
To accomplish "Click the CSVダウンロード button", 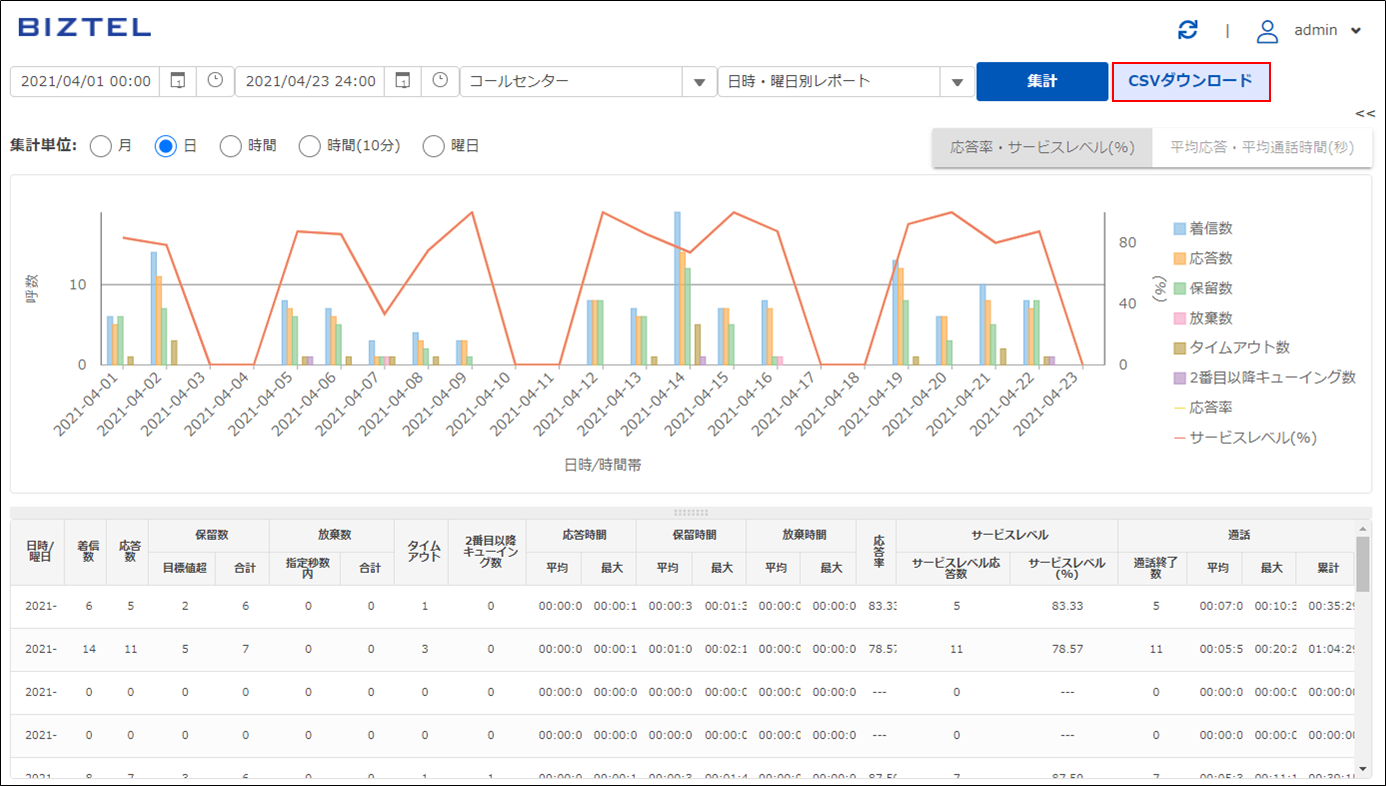I will point(1191,81).
